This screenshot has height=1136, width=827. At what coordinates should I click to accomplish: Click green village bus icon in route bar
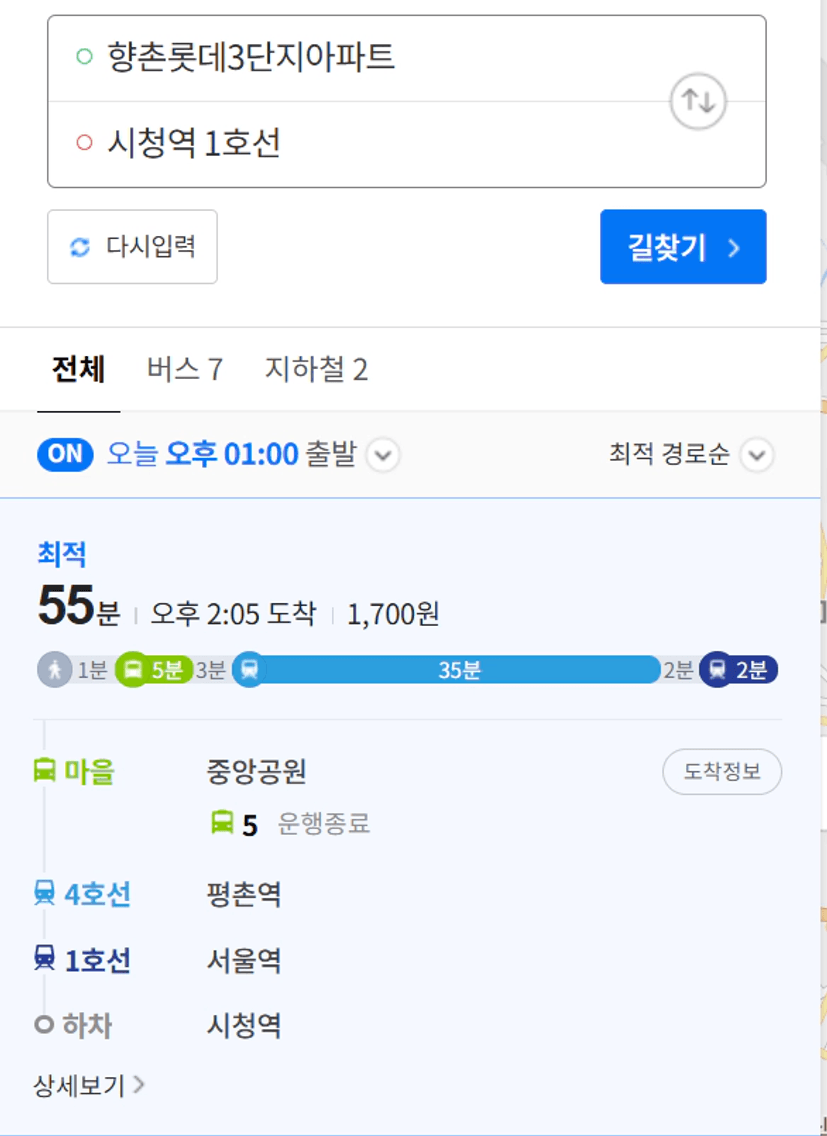(x=133, y=669)
